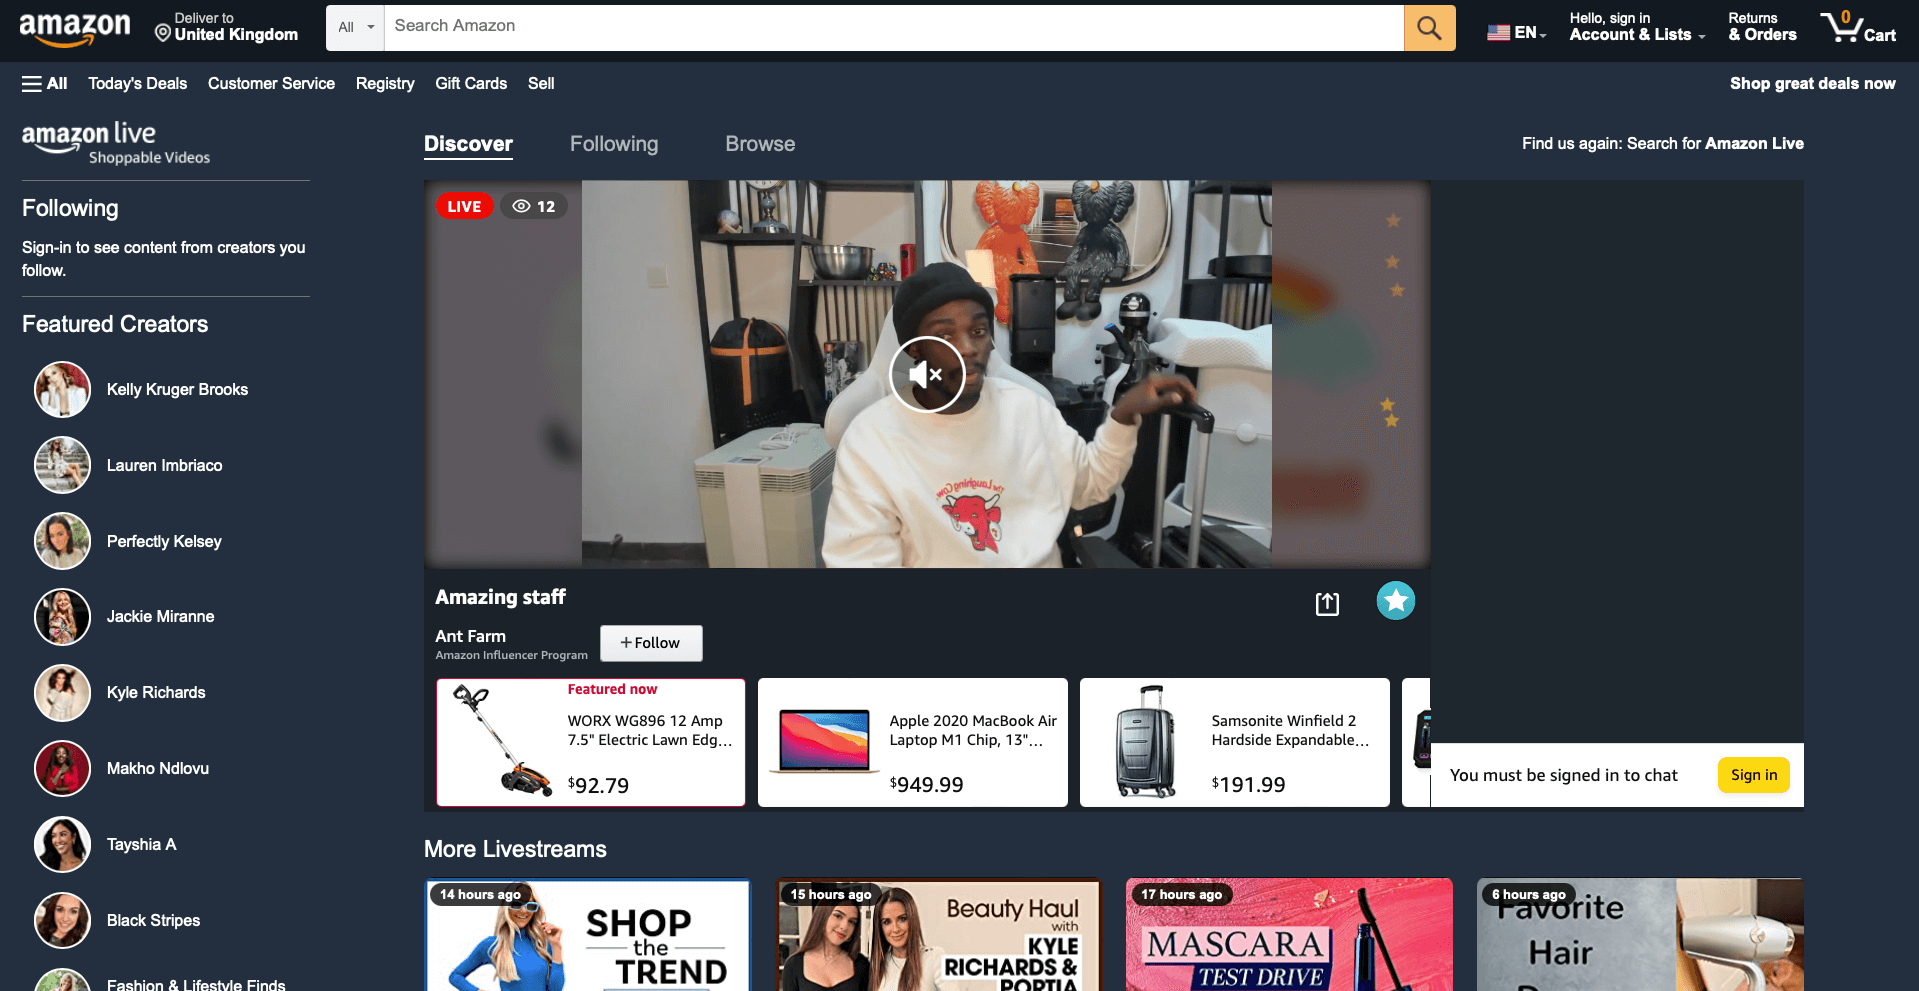1919x991 pixels.
Task: Switch to the Following tab
Action: [x=614, y=144]
